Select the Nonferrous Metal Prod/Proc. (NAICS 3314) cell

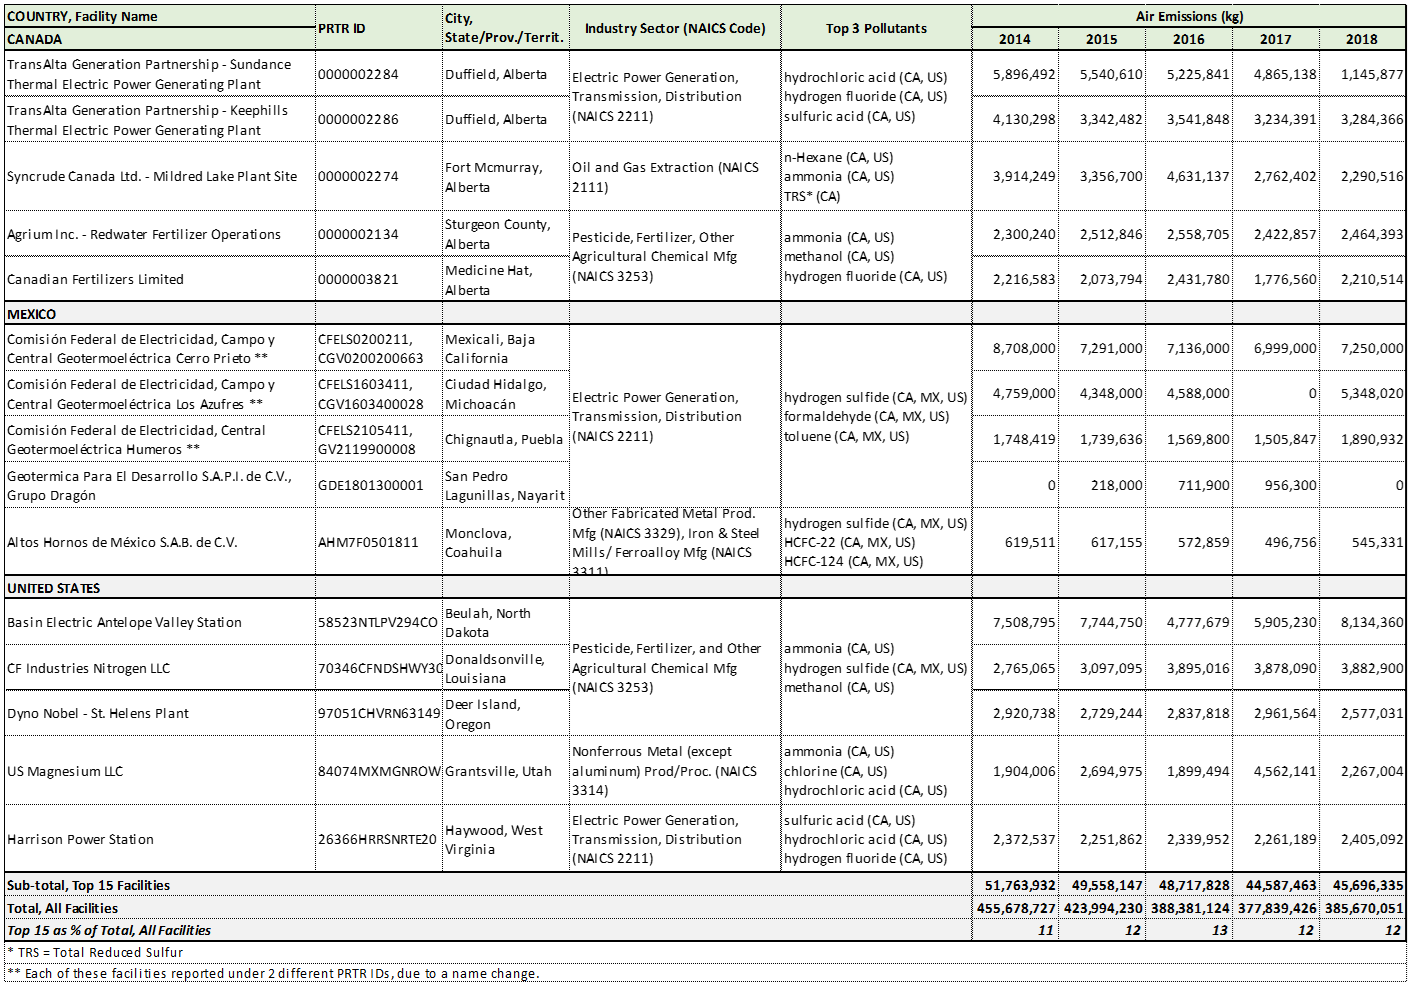click(x=664, y=771)
